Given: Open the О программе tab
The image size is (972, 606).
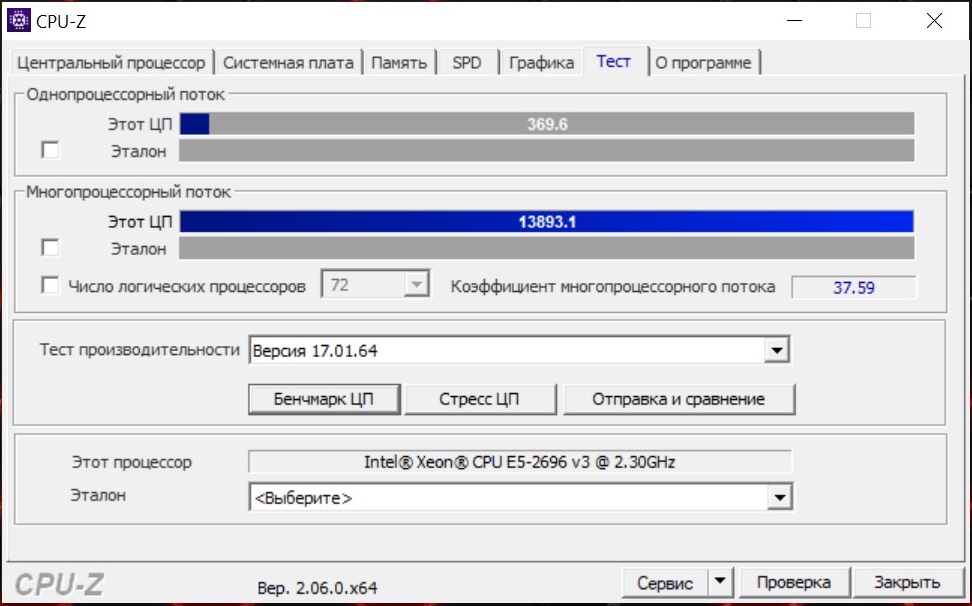Looking at the screenshot, I should 704,63.
